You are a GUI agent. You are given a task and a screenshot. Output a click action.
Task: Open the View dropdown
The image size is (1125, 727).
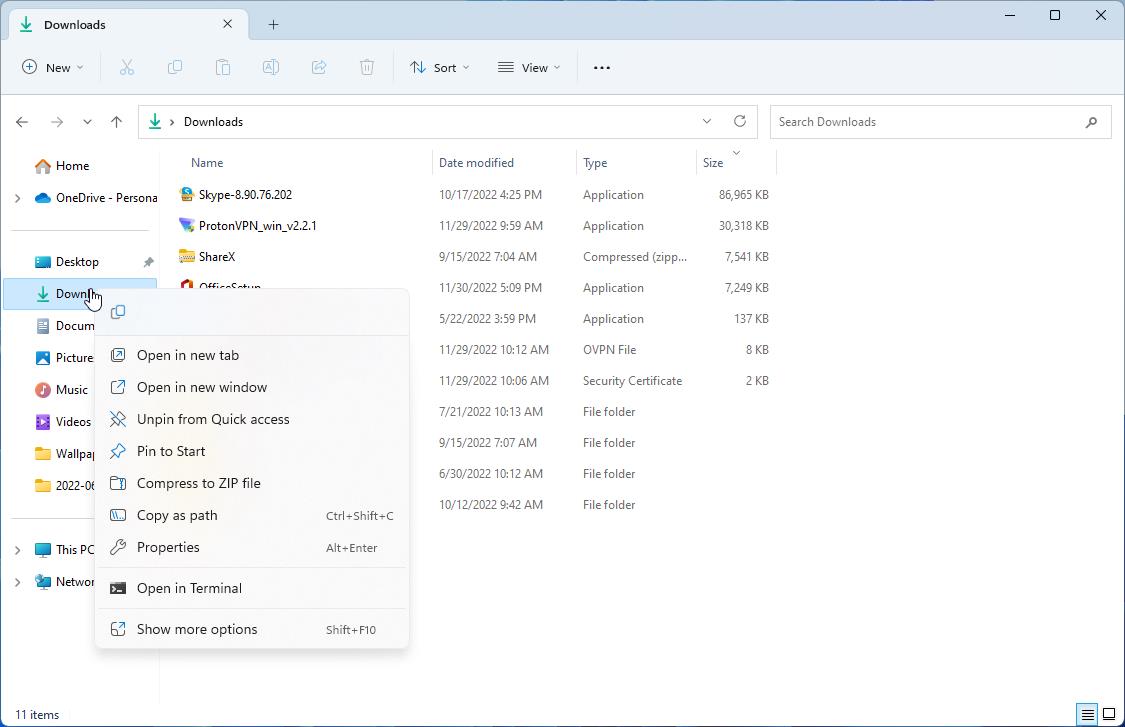pyautogui.click(x=528, y=67)
